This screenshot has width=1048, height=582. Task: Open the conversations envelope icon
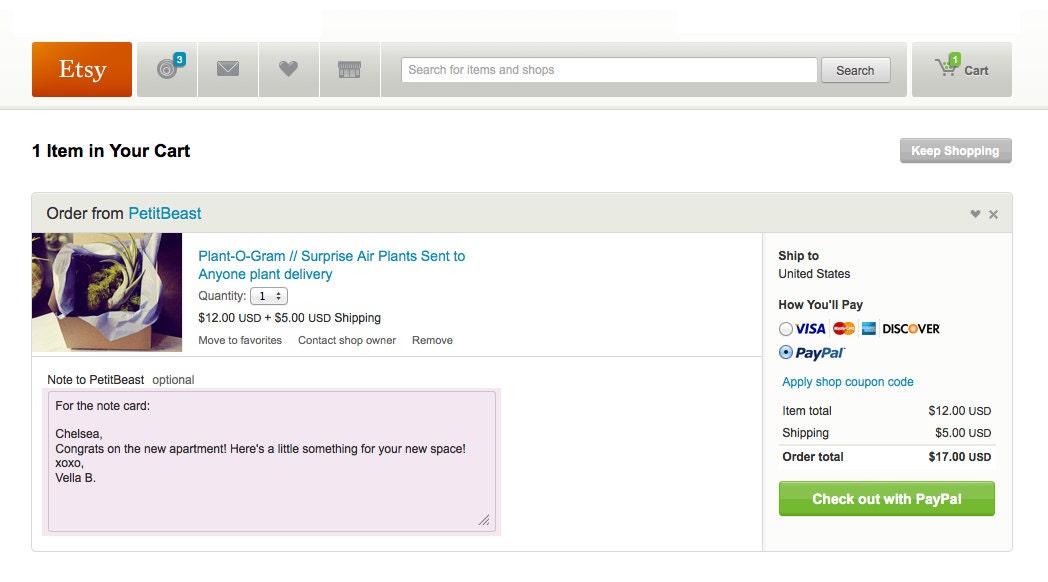point(228,69)
